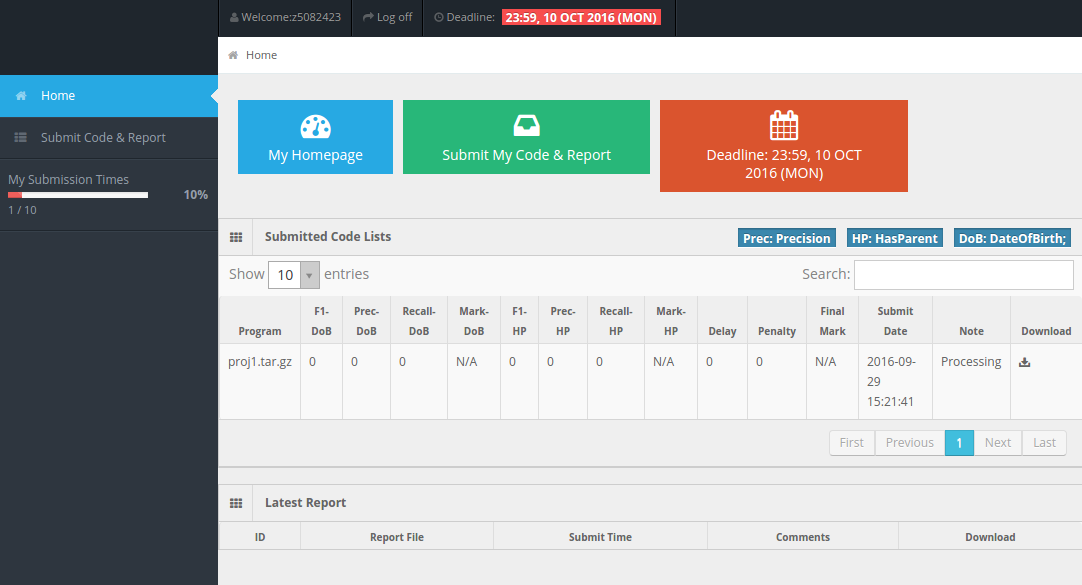Sort the table by the Submit Date column

click(894, 321)
